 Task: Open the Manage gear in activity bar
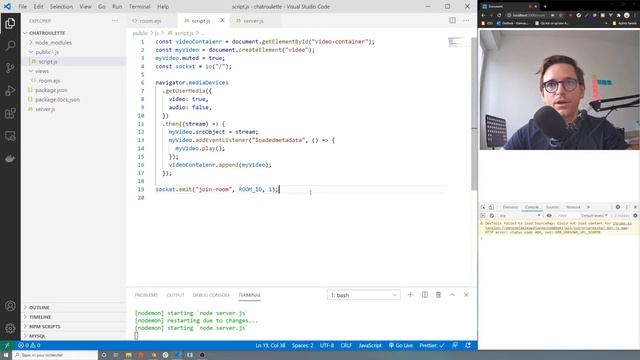[x=10, y=328]
